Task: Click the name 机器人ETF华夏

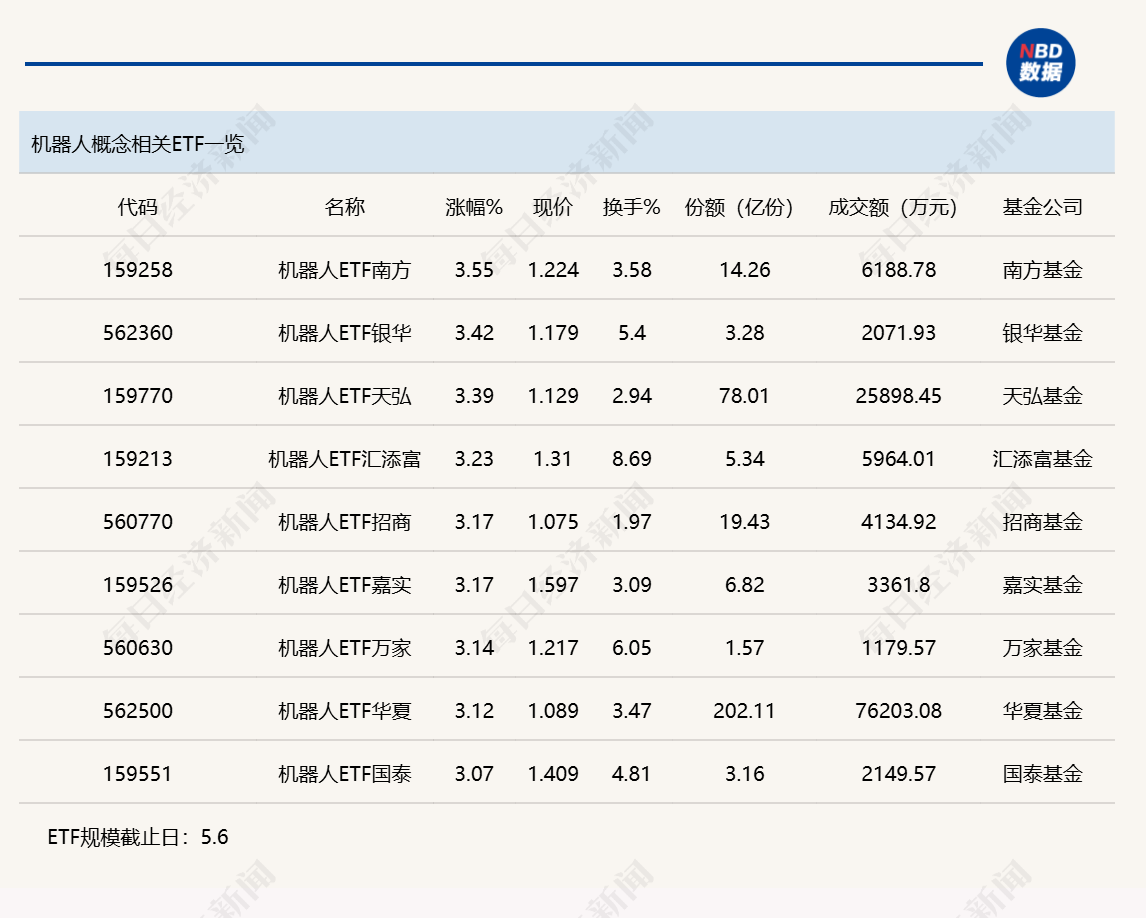Action: [x=344, y=710]
